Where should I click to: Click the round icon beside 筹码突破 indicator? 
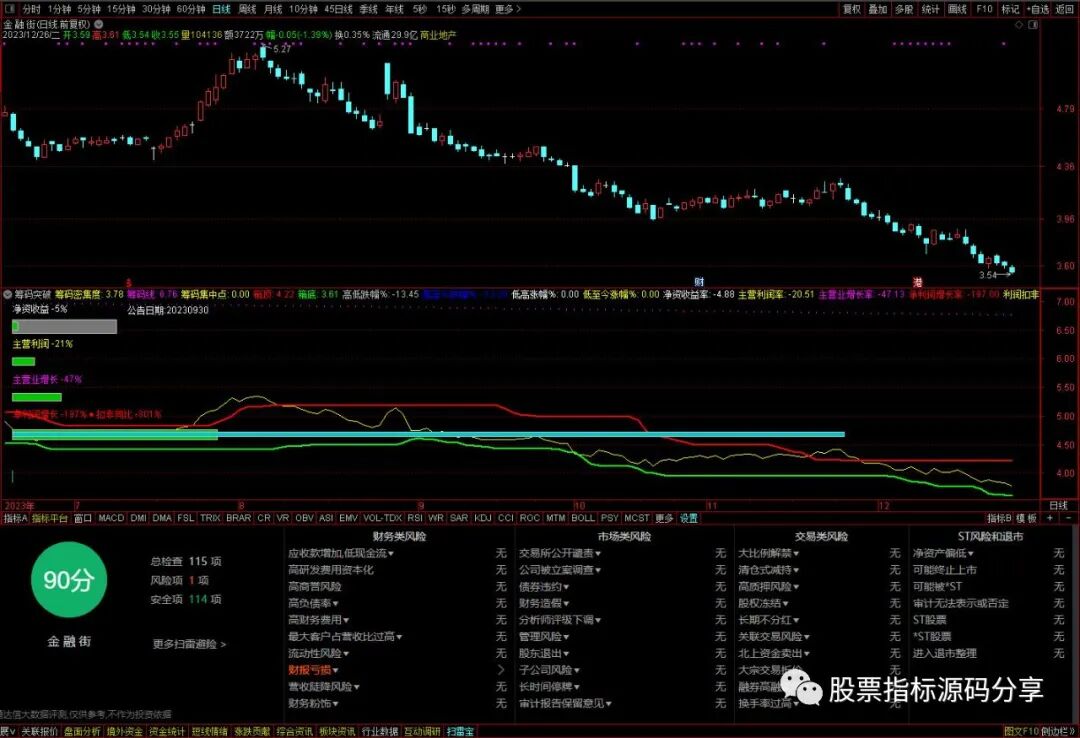pos(8,294)
